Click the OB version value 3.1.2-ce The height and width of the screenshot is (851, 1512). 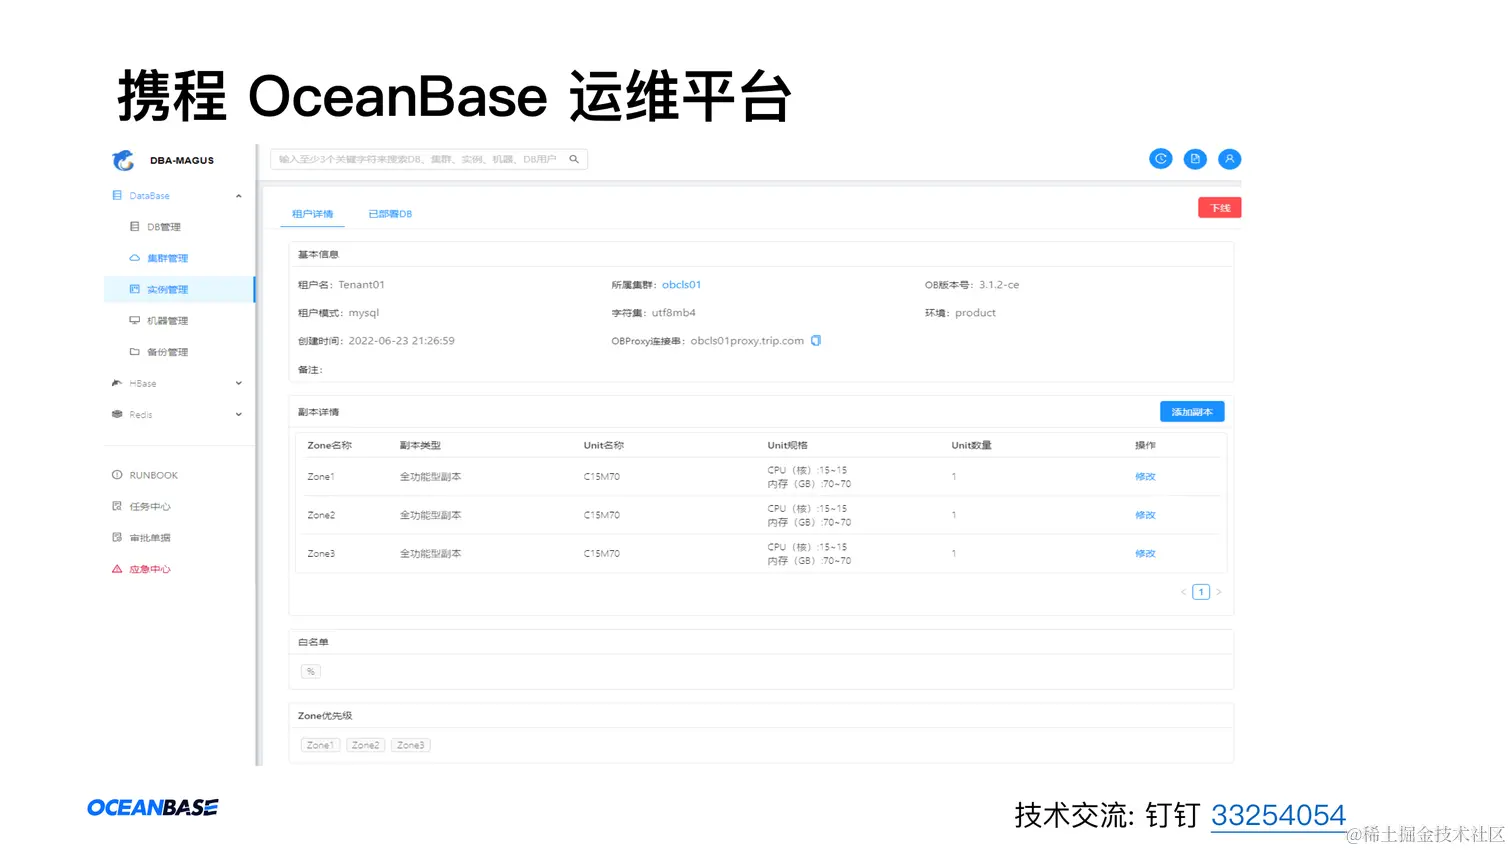(999, 285)
